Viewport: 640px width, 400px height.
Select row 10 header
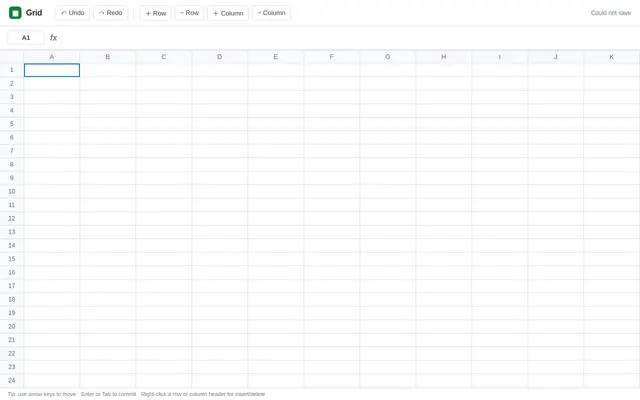click(x=12, y=191)
